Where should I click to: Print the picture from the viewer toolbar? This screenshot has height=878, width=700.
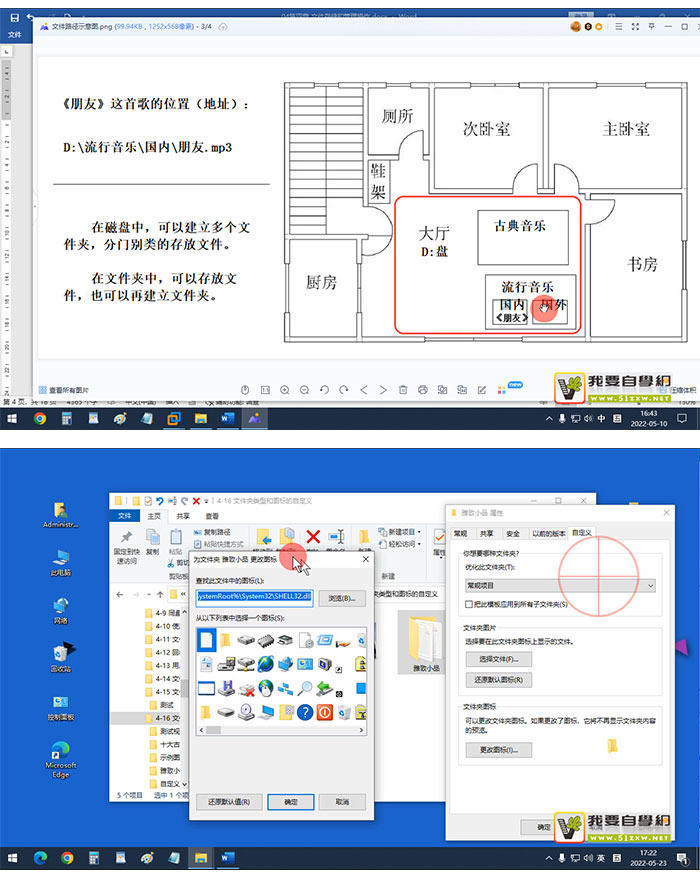(423, 390)
